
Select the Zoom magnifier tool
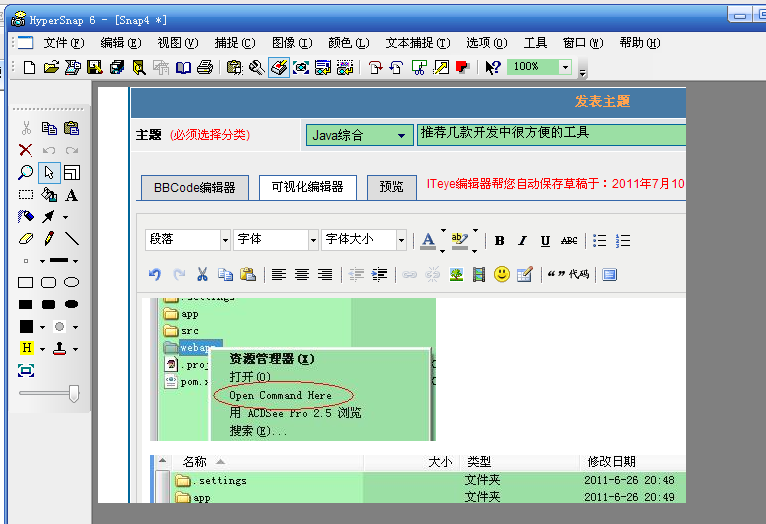25,172
